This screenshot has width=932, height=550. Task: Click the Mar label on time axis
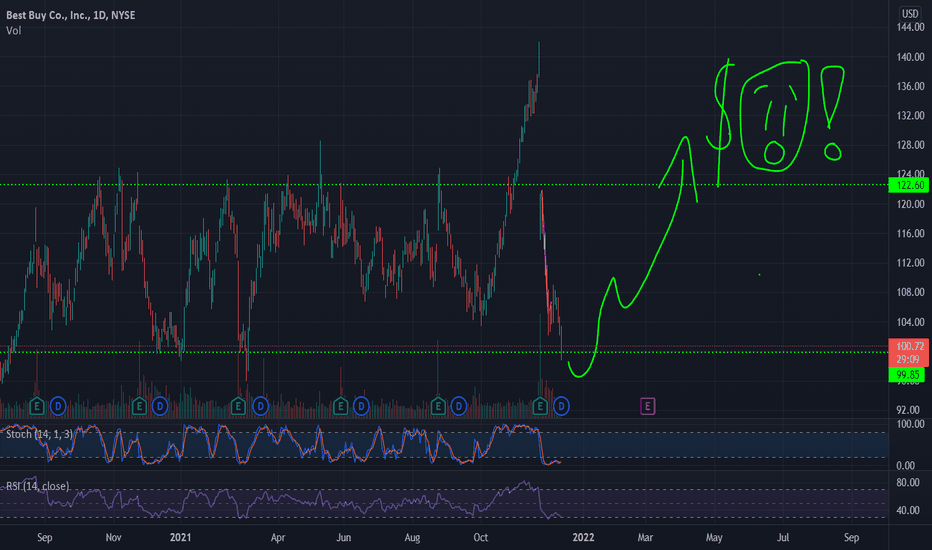click(x=645, y=538)
